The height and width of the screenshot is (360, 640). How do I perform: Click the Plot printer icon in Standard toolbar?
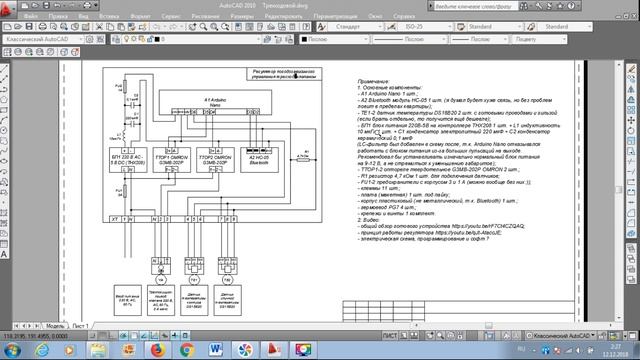point(42,27)
